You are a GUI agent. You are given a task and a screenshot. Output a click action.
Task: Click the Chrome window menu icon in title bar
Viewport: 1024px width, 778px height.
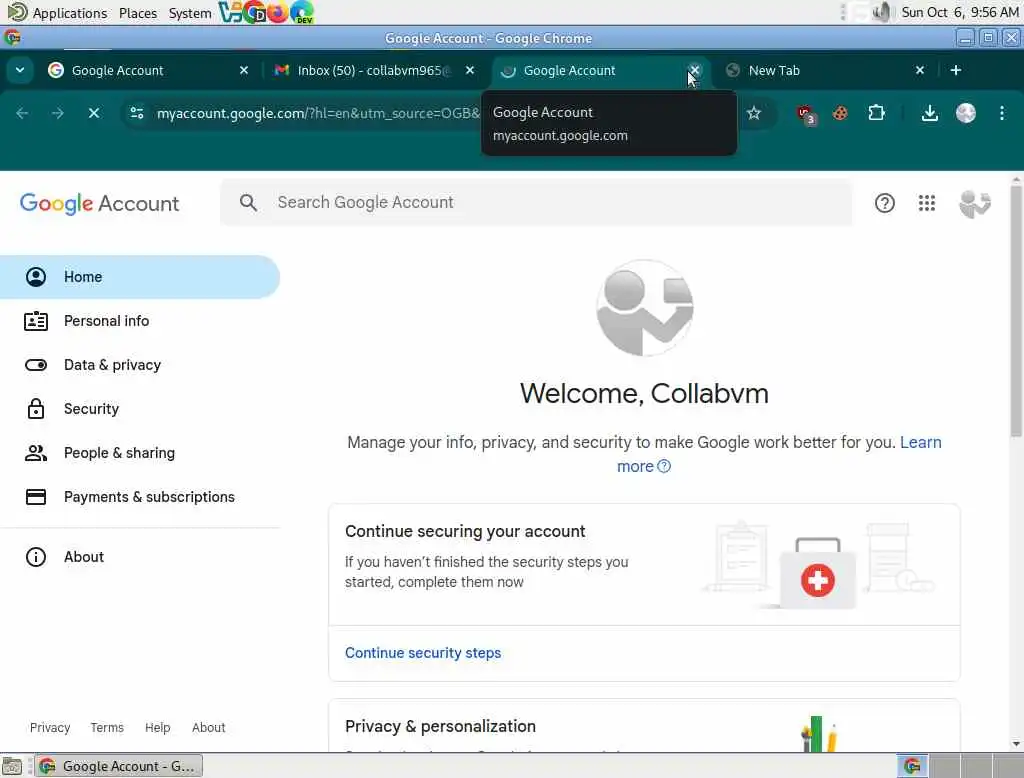point(12,38)
